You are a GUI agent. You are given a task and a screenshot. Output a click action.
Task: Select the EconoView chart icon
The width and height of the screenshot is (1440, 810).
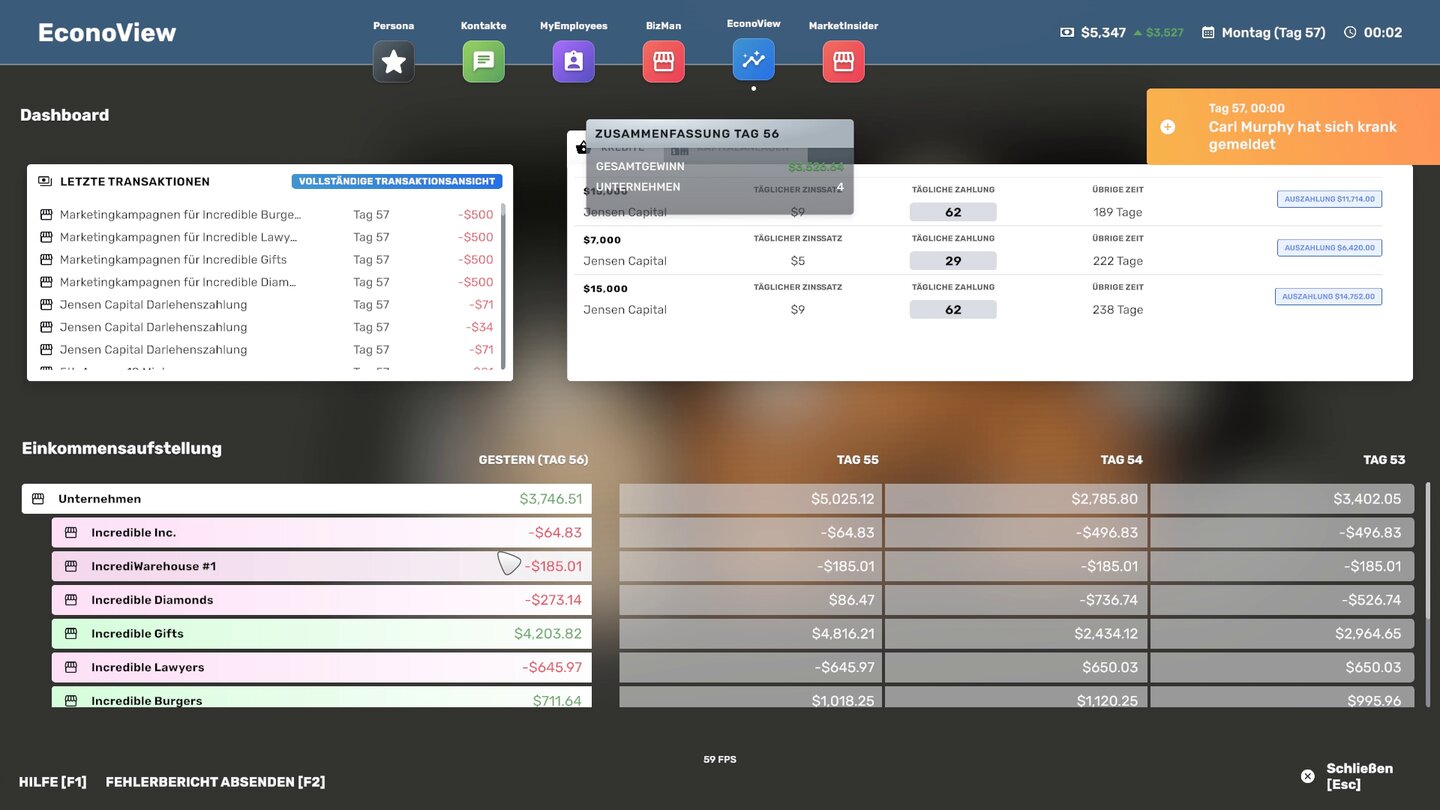pos(753,60)
